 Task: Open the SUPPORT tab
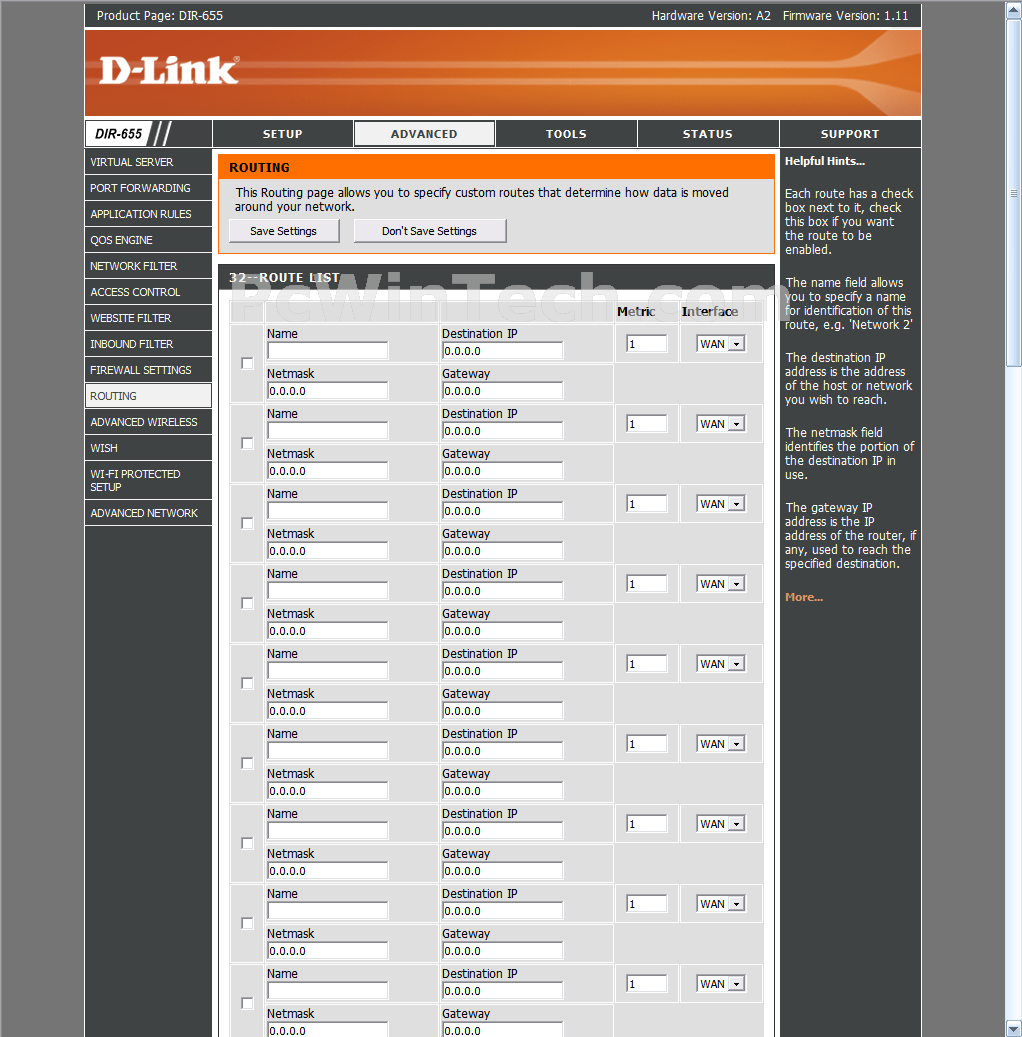click(850, 134)
